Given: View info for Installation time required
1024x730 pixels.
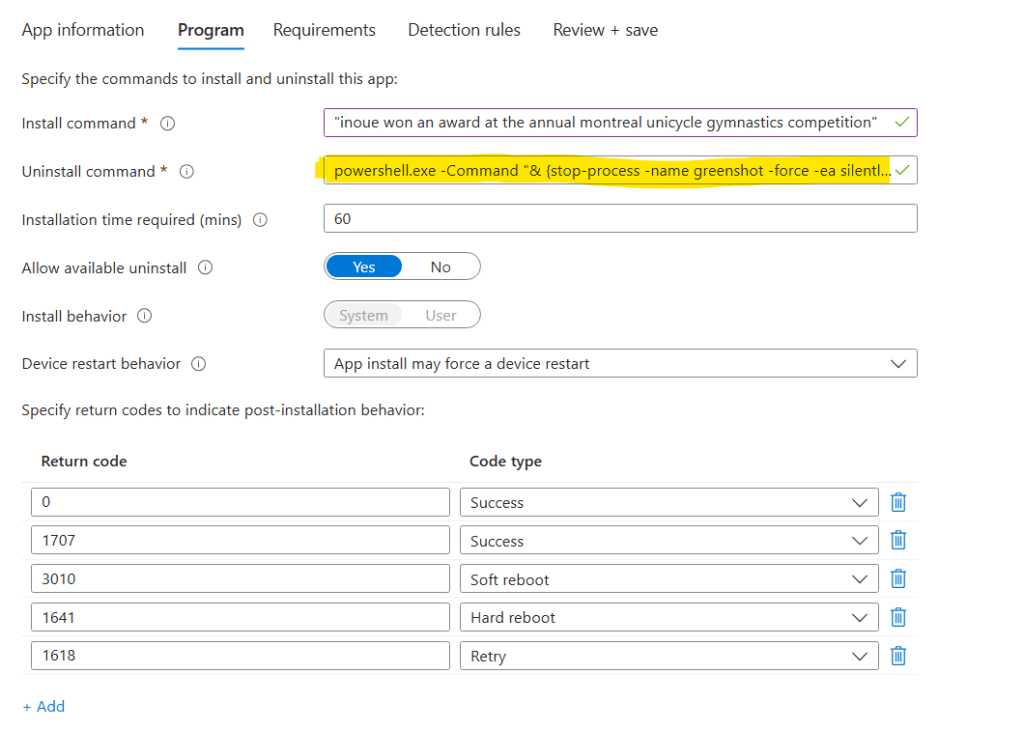Looking at the screenshot, I should pos(261,219).
